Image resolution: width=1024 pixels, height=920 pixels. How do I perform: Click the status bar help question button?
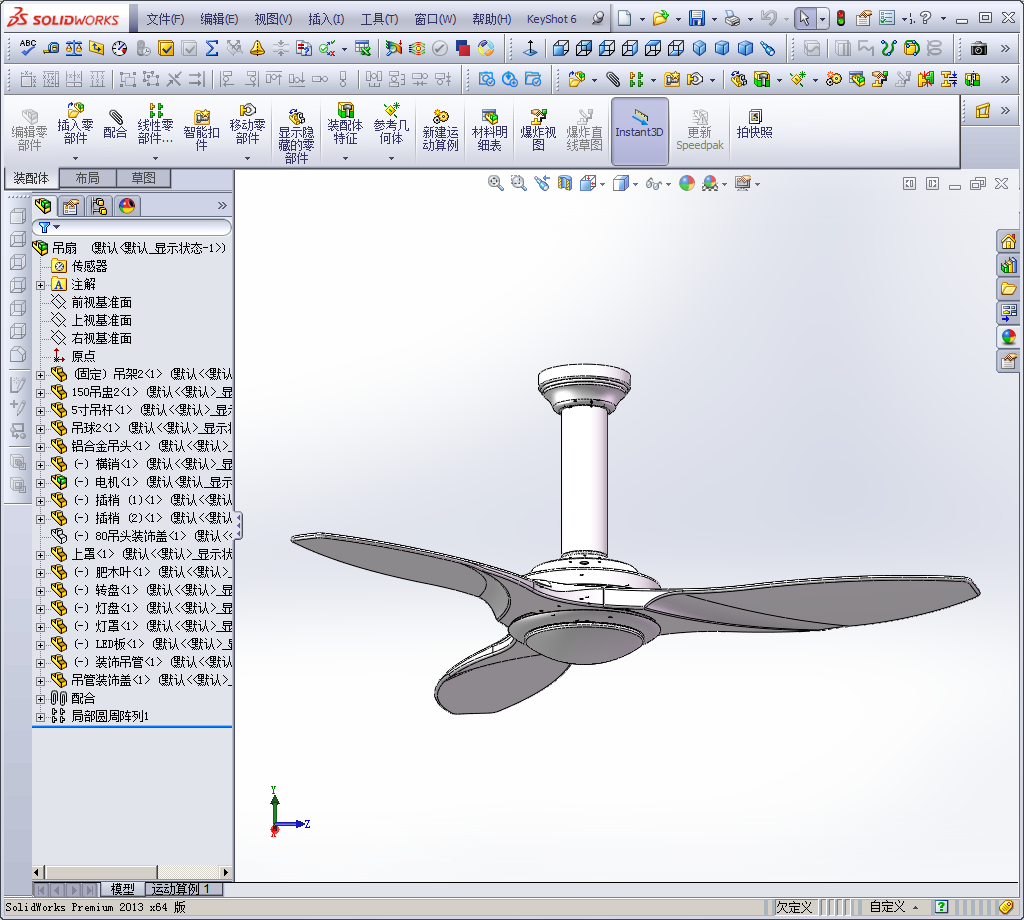click(941, 907)
